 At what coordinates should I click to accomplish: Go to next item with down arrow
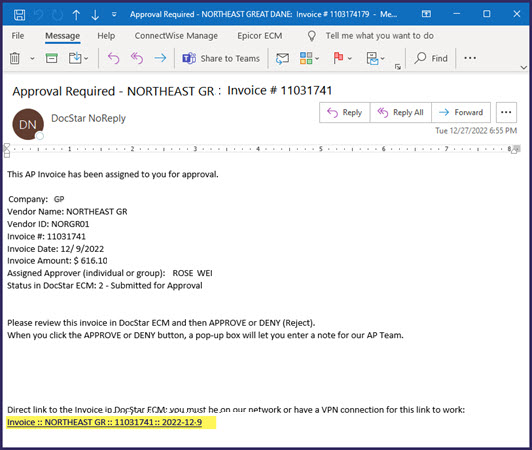click(95, 15)
